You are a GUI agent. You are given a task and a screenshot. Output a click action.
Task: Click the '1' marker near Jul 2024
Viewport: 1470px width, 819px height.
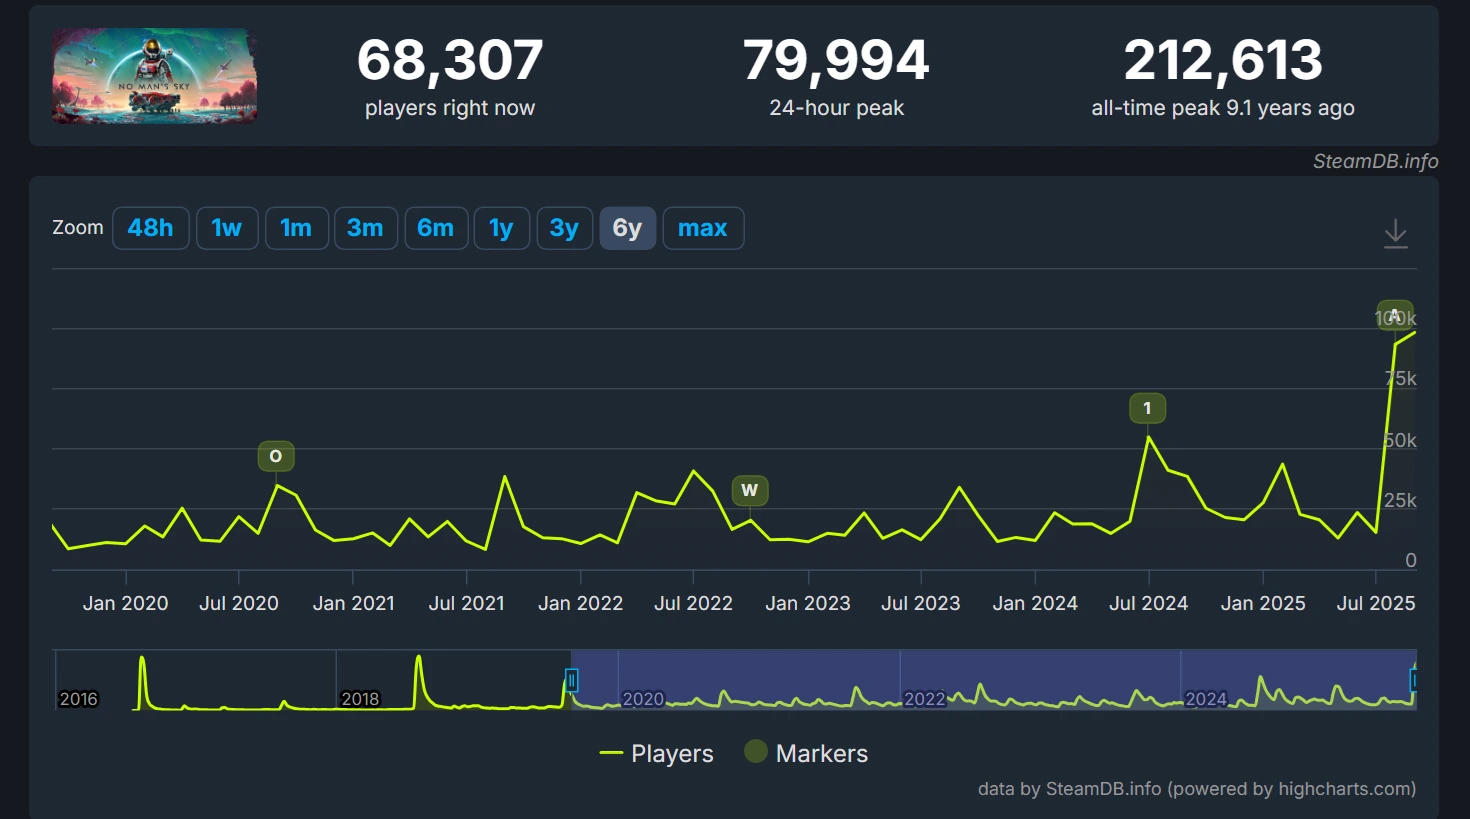pos(1147,408)
